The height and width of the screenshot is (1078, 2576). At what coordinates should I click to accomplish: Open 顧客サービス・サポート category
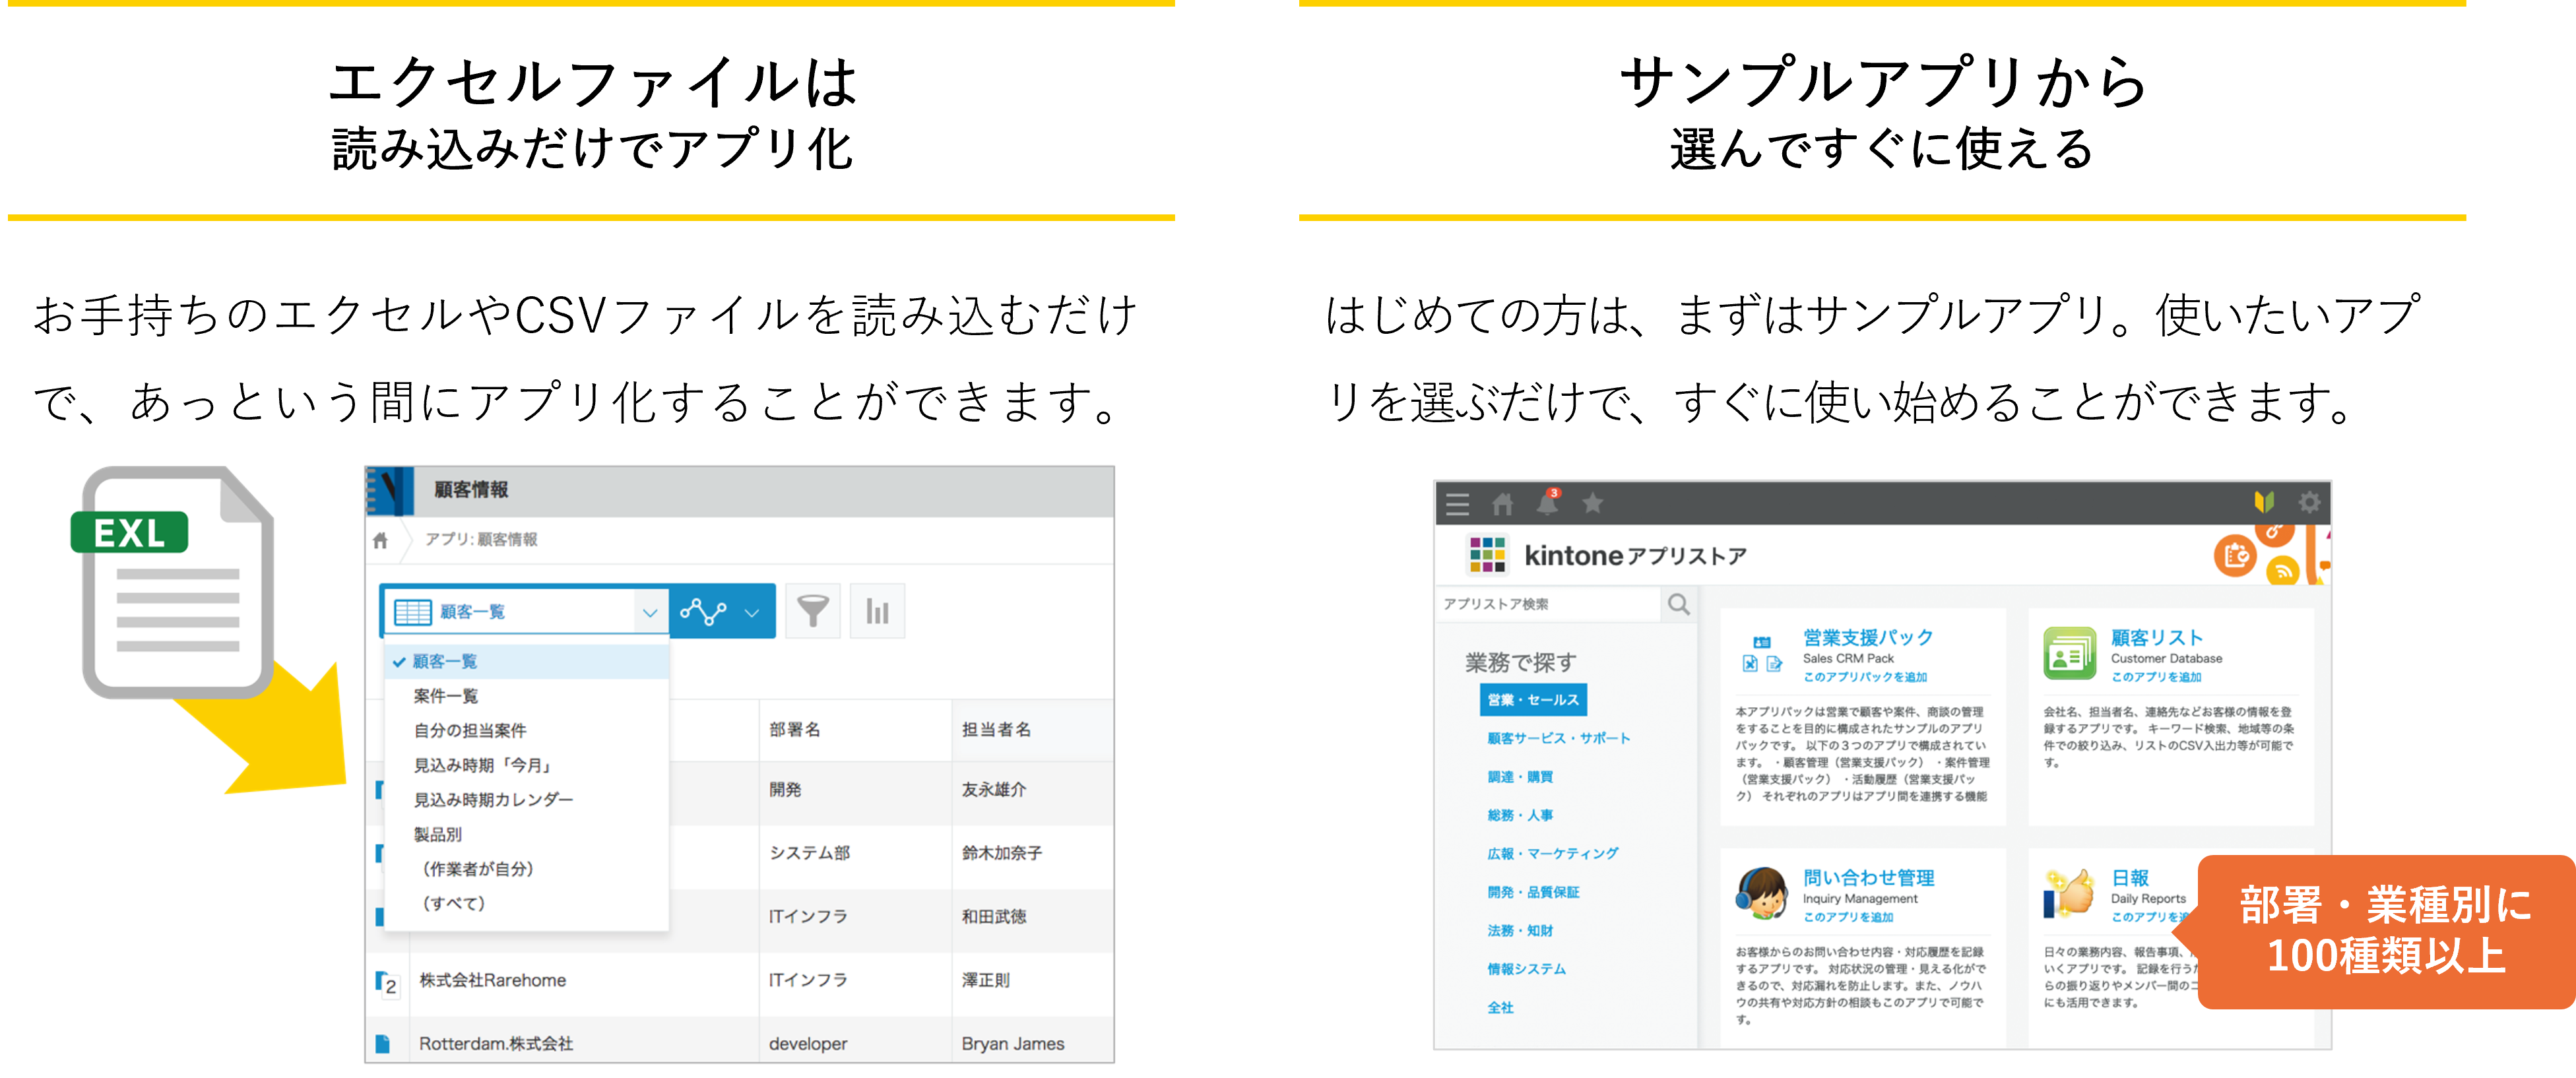pyautogui.click(x=1558, y=738)
